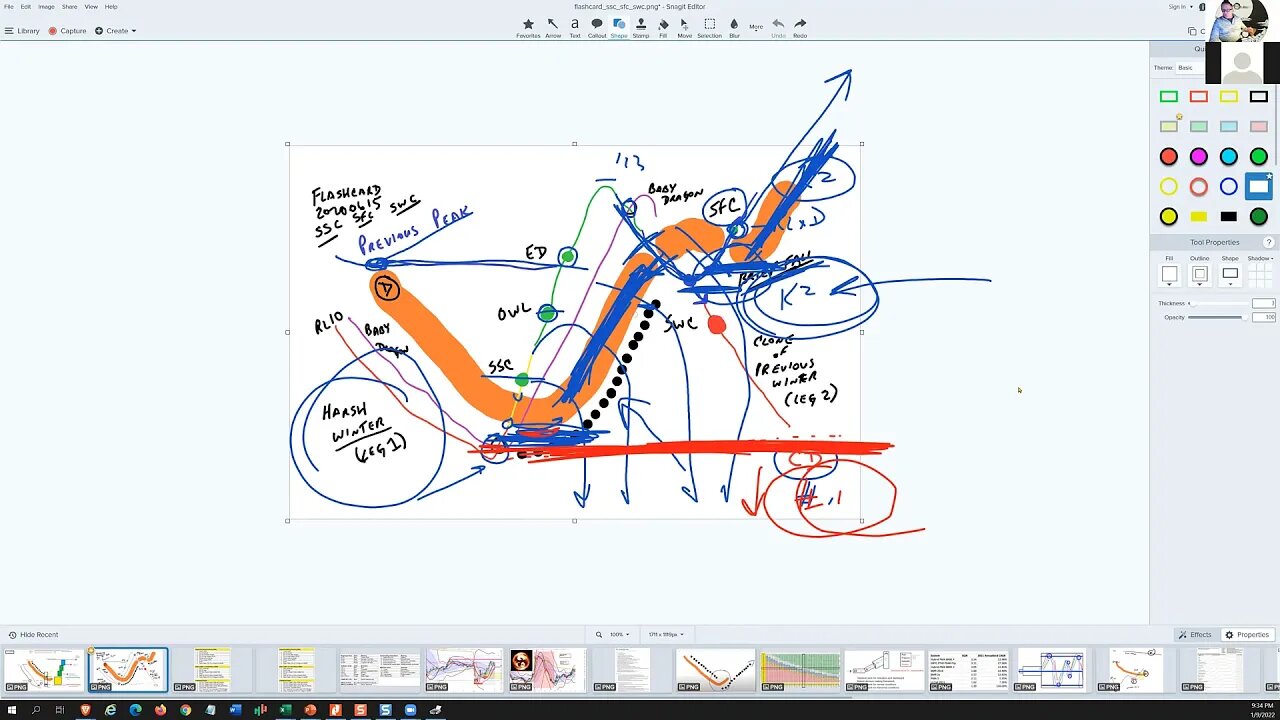Apply red rectangle outline quick style

click(1199, 97)
